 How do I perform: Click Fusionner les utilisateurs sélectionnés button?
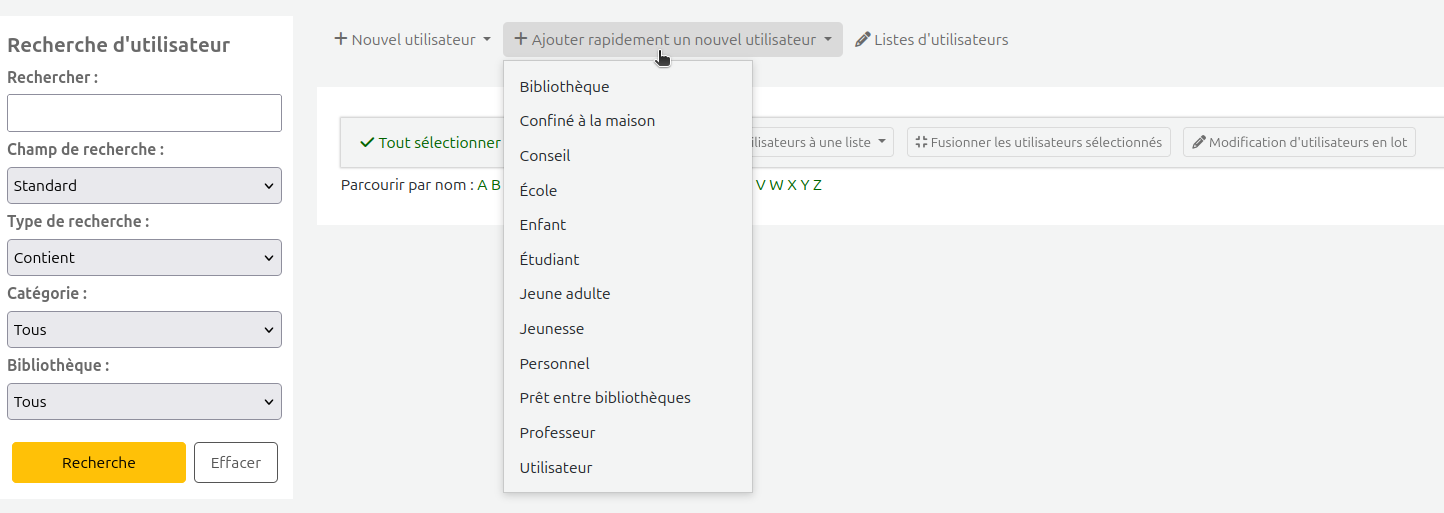tap(1038, 142)
